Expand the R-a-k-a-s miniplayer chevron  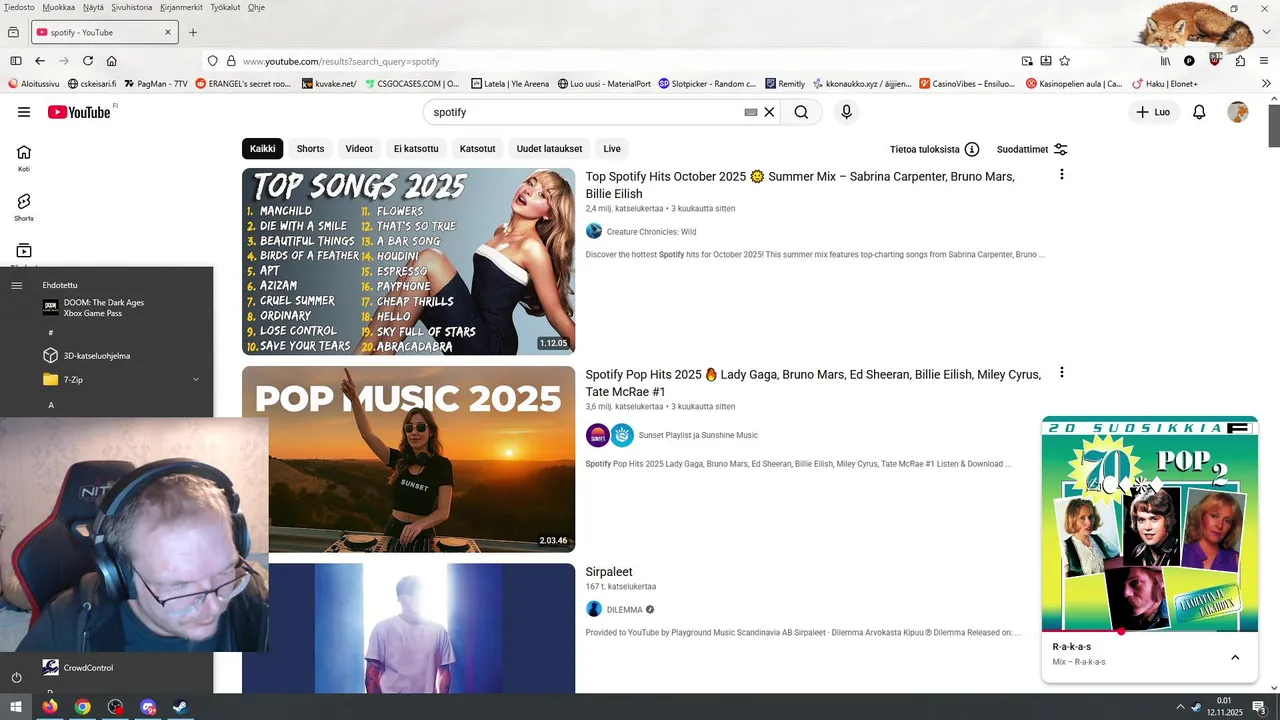(1235, 657)
